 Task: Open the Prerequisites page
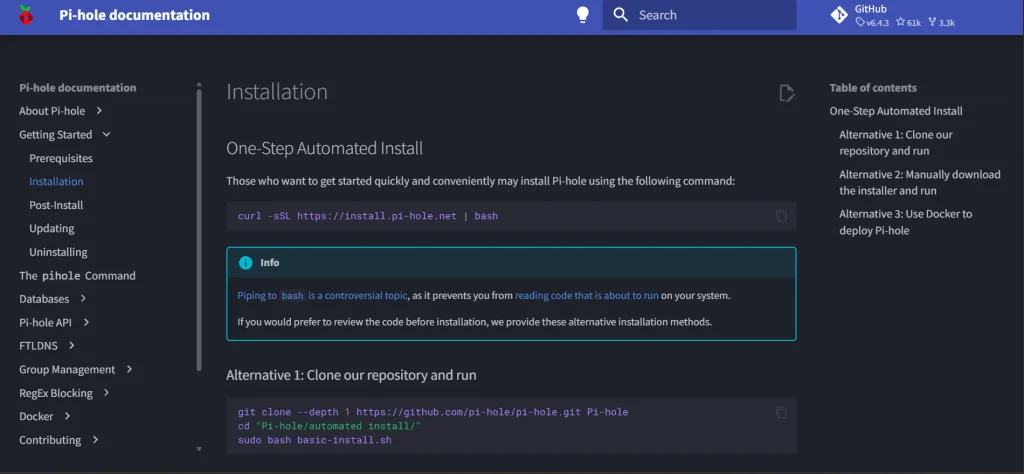click(61, 158)
